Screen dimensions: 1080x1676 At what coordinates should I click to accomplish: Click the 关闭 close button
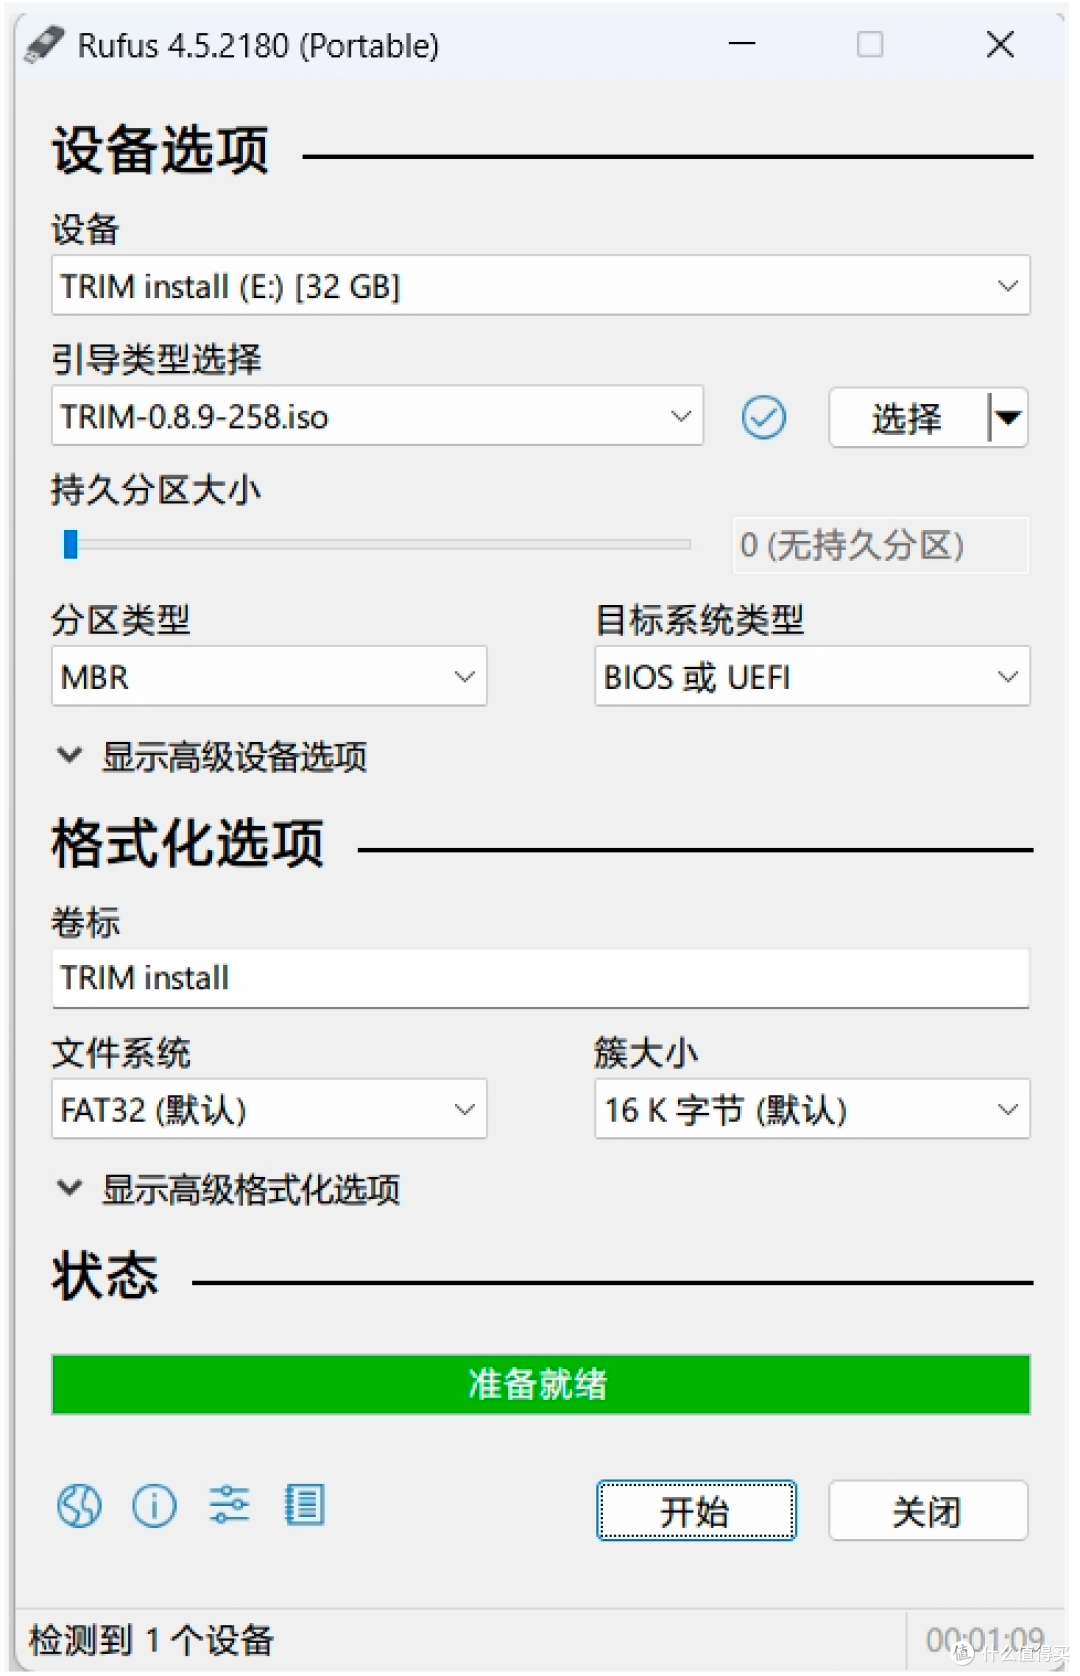pos(928,1510)
